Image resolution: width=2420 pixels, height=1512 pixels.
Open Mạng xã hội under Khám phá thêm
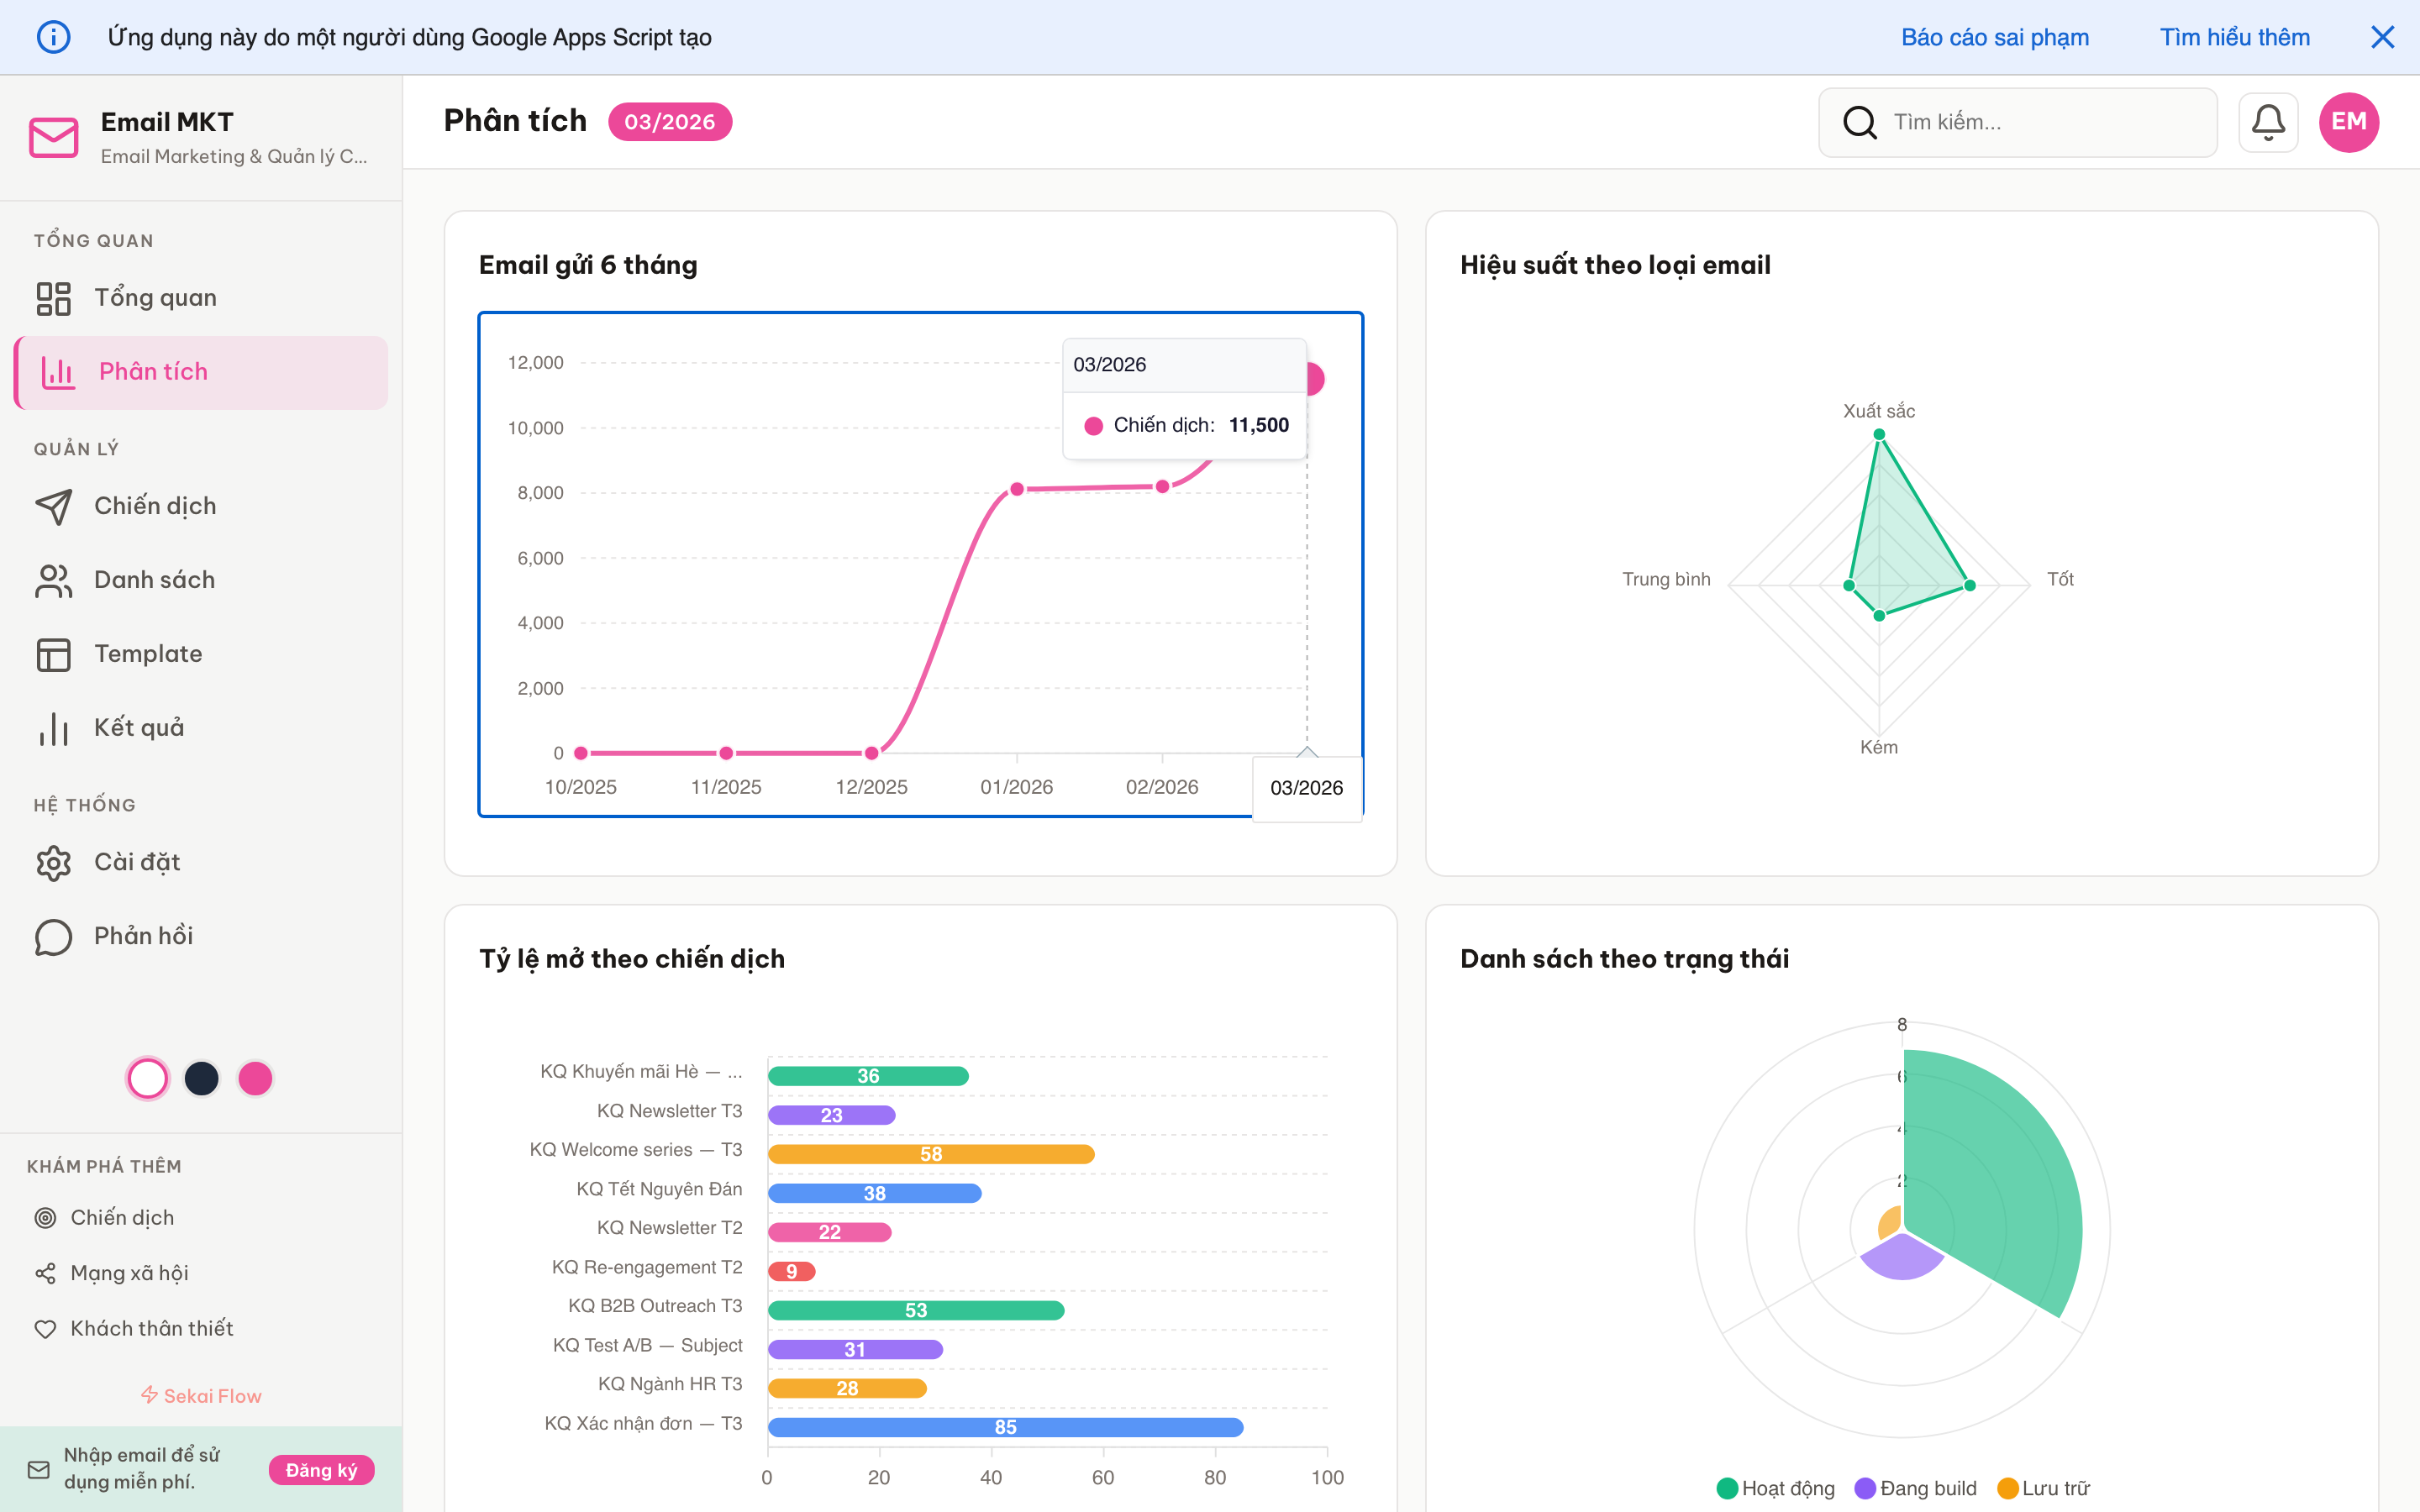131,1272
